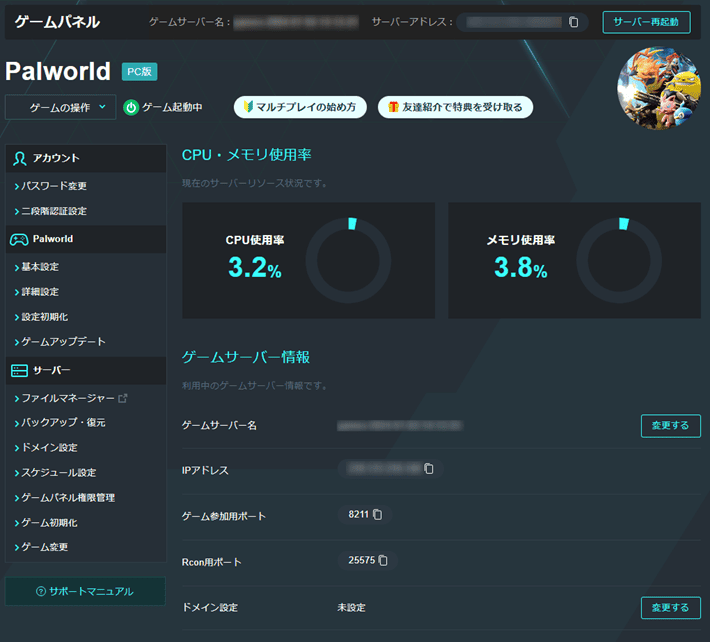Click the IPアドレス label
The height and width of the screenshot is (642, 710).
(205, 470)
